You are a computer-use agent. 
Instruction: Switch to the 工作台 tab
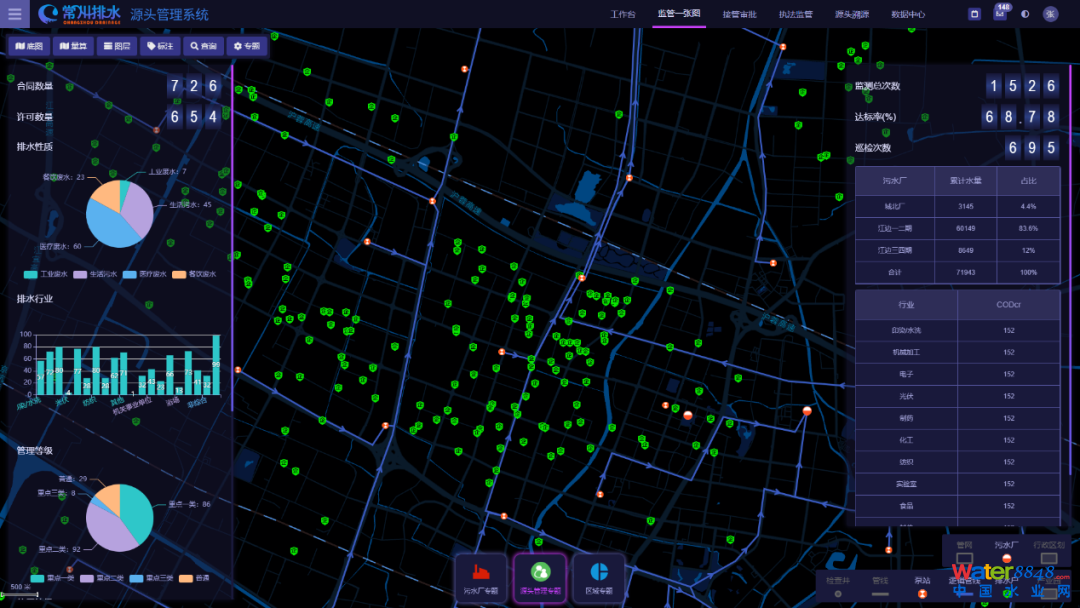coord(623,14)
